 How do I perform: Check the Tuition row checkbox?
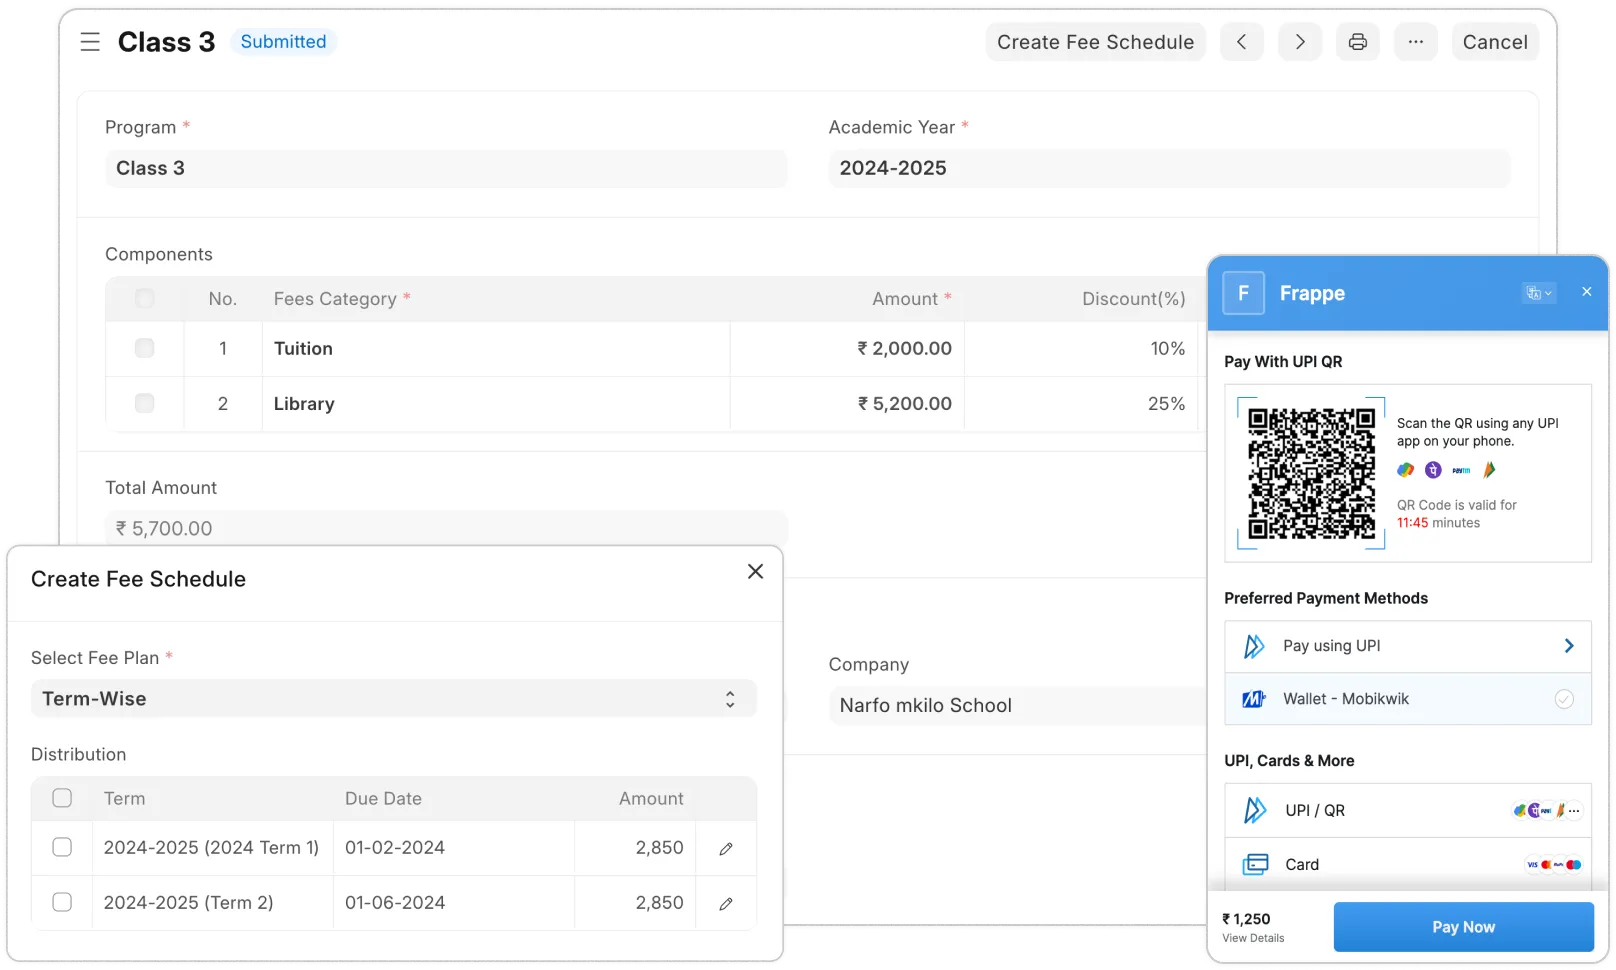pos(144,348)
